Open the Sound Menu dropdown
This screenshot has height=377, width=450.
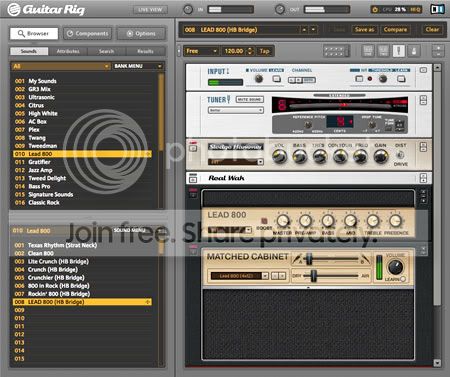[138, 230]
